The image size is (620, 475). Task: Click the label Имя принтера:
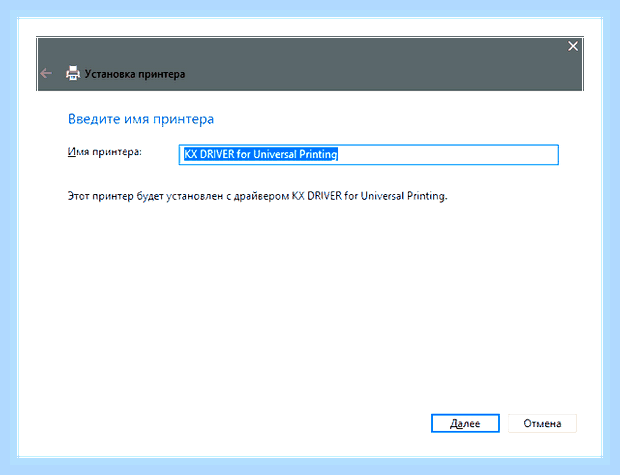point(104,152)
